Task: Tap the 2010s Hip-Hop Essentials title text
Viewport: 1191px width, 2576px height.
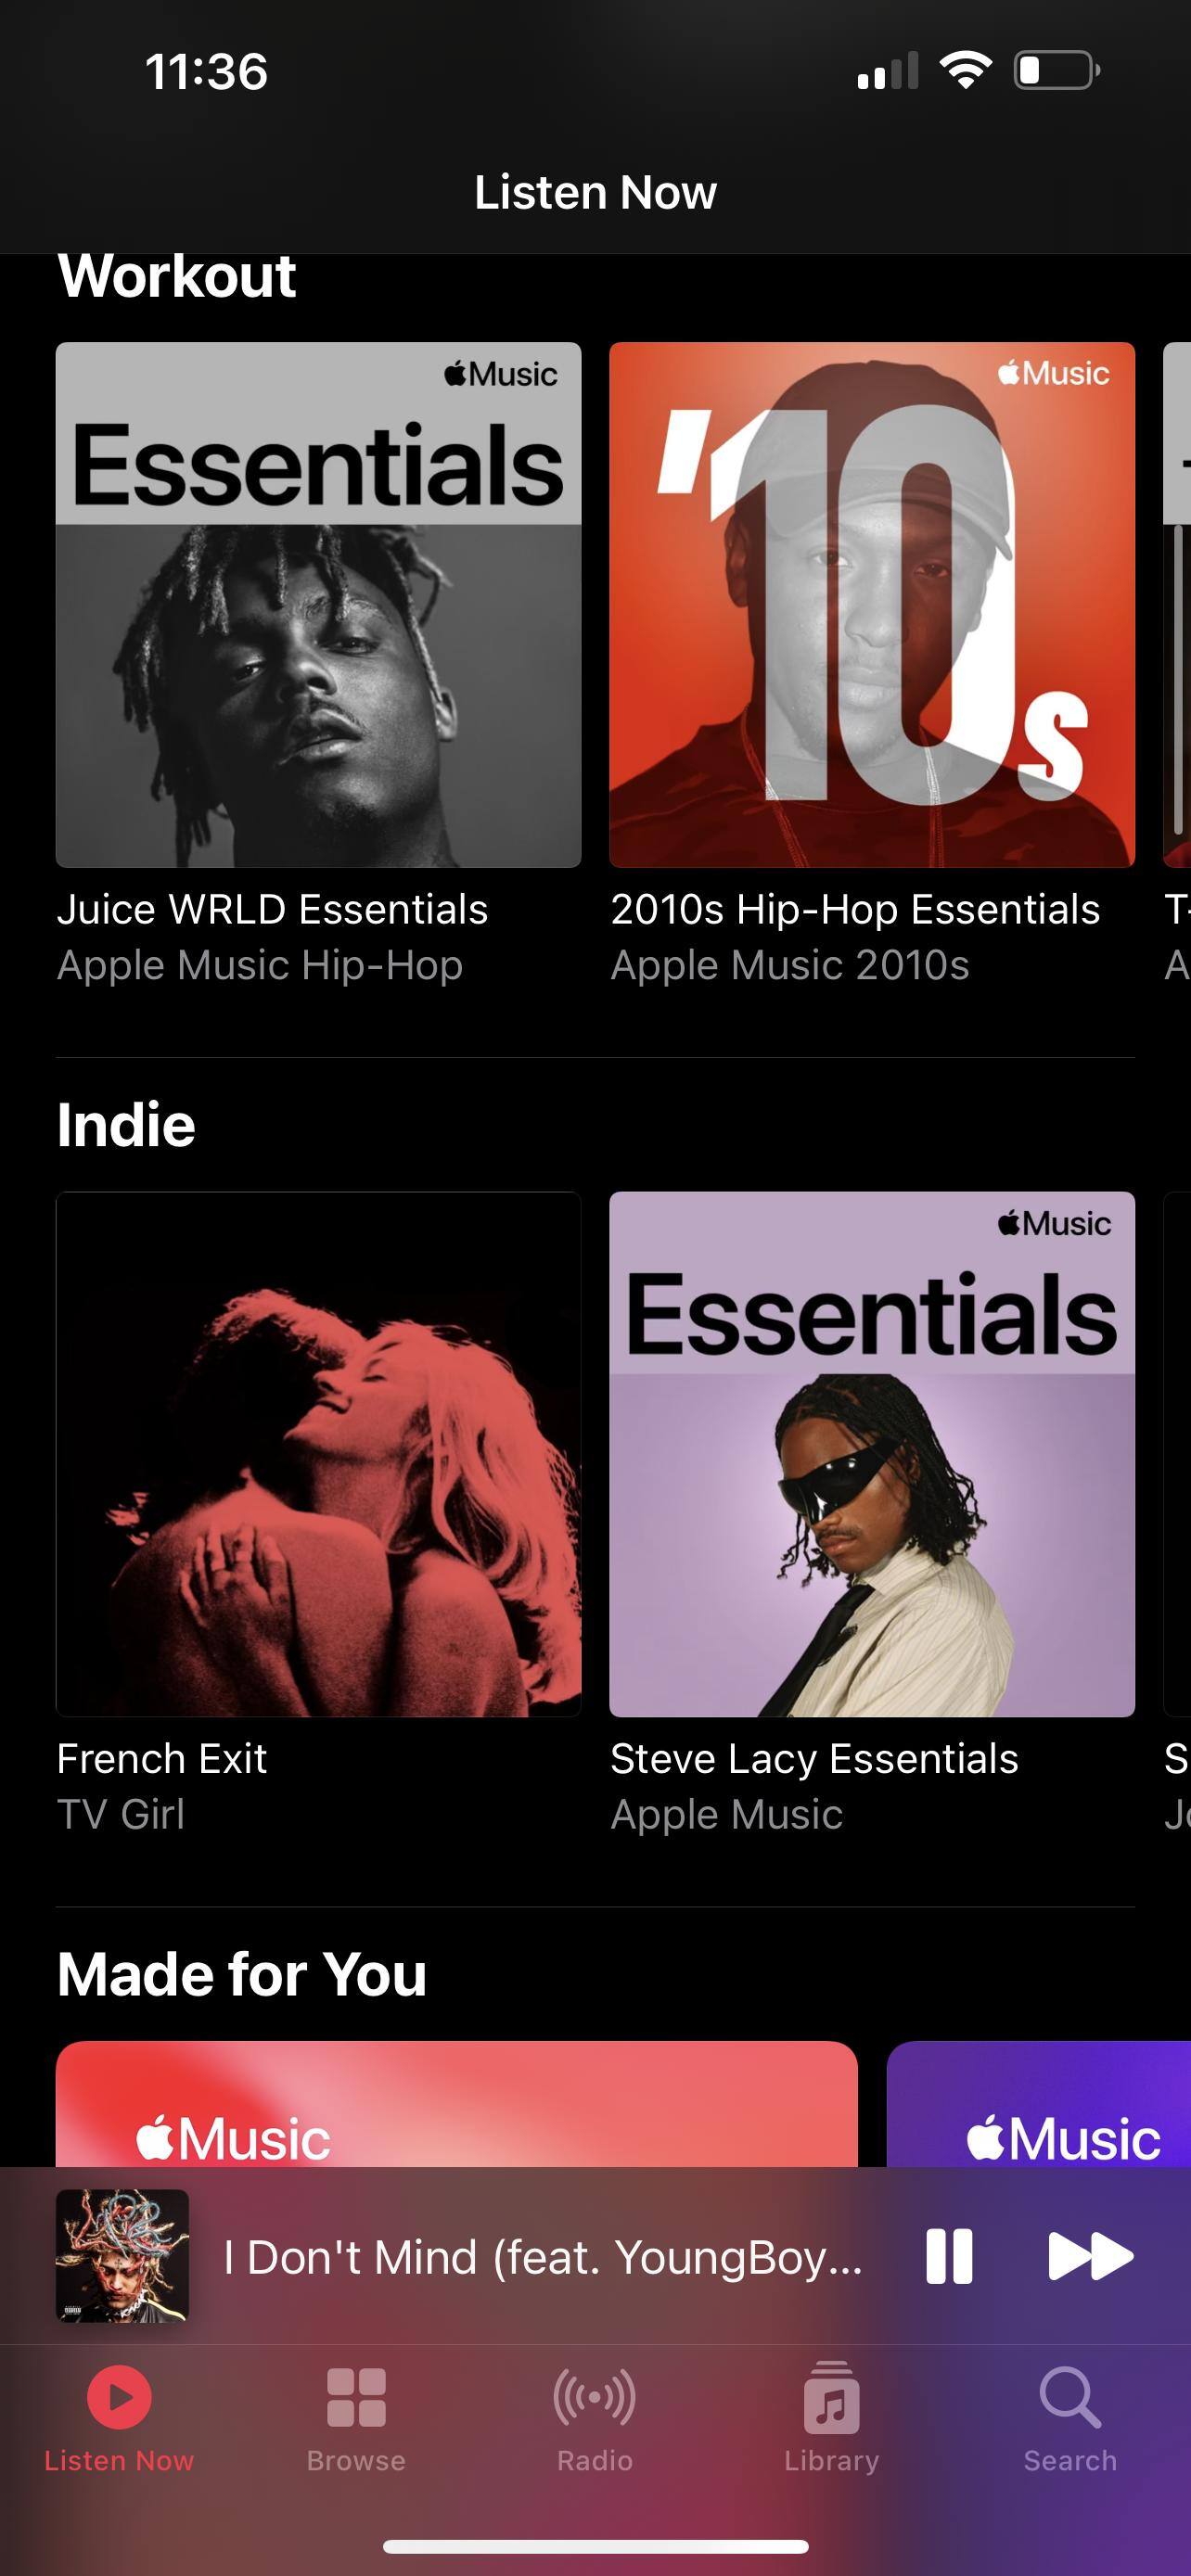Action: (855, 909)
